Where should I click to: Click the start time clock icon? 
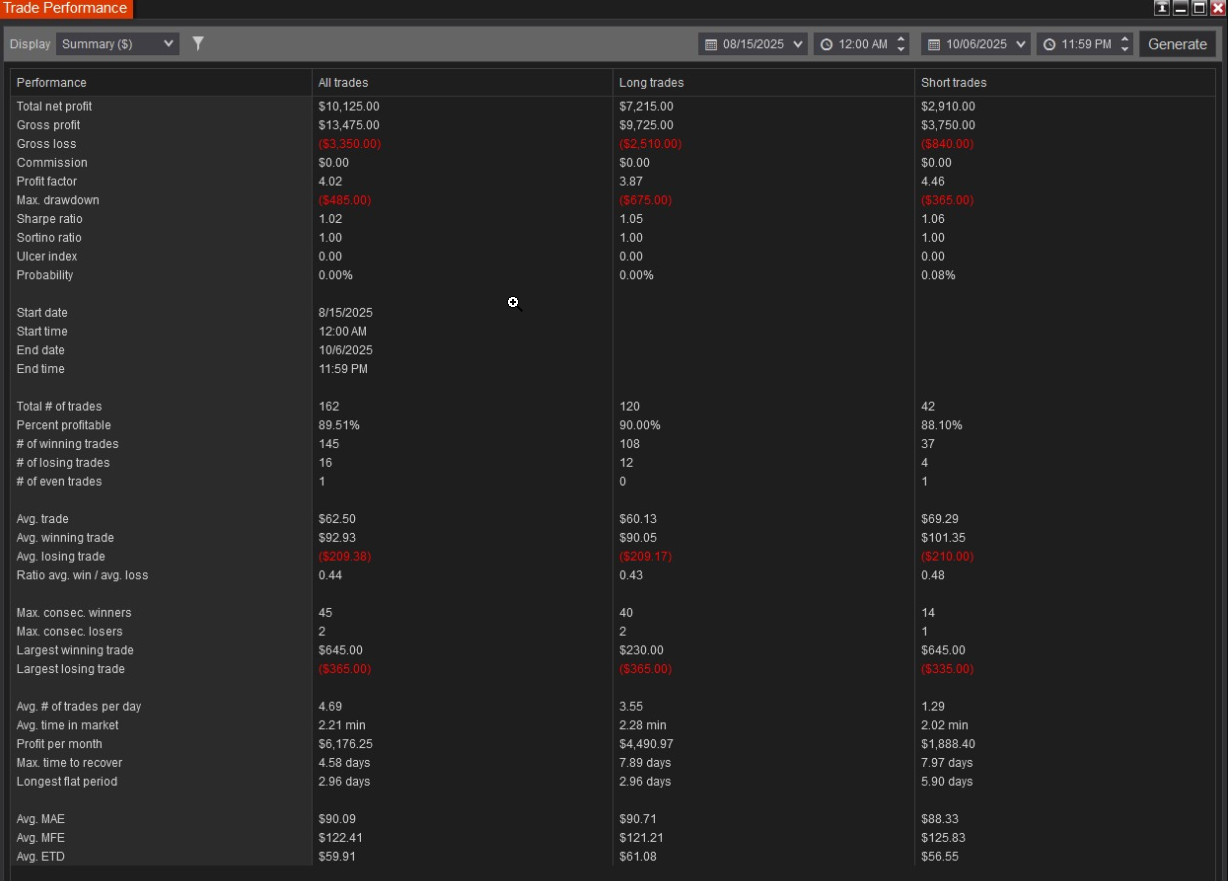point(826,44)
